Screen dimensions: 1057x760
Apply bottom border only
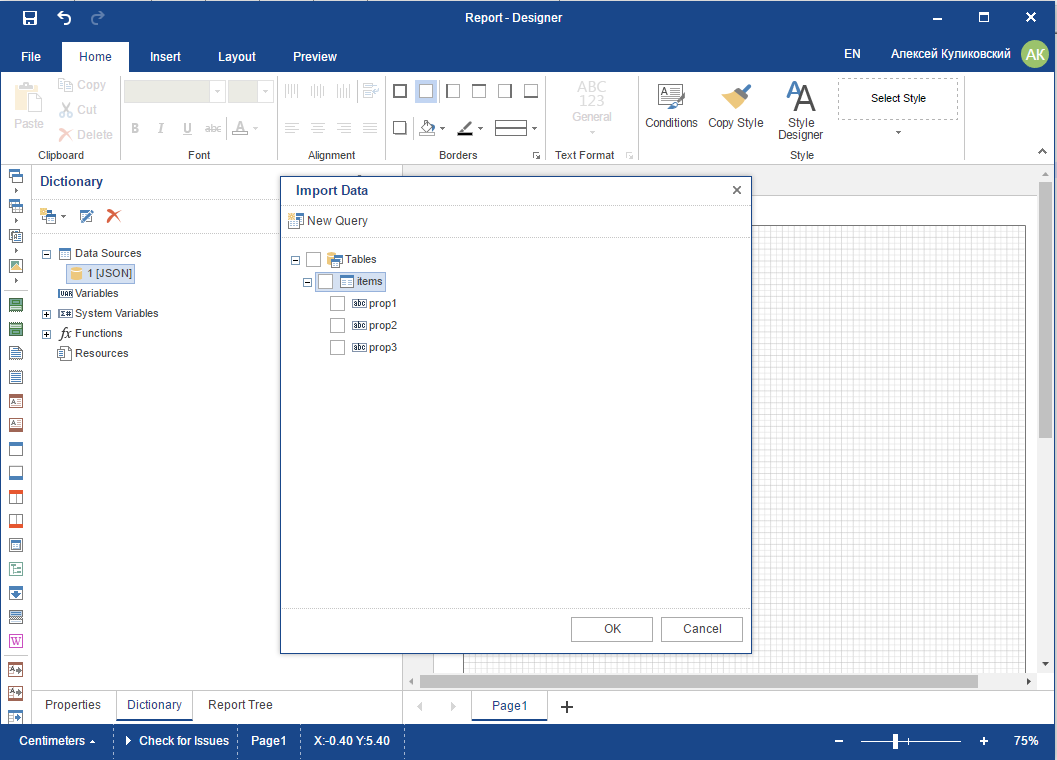point(531,91)
